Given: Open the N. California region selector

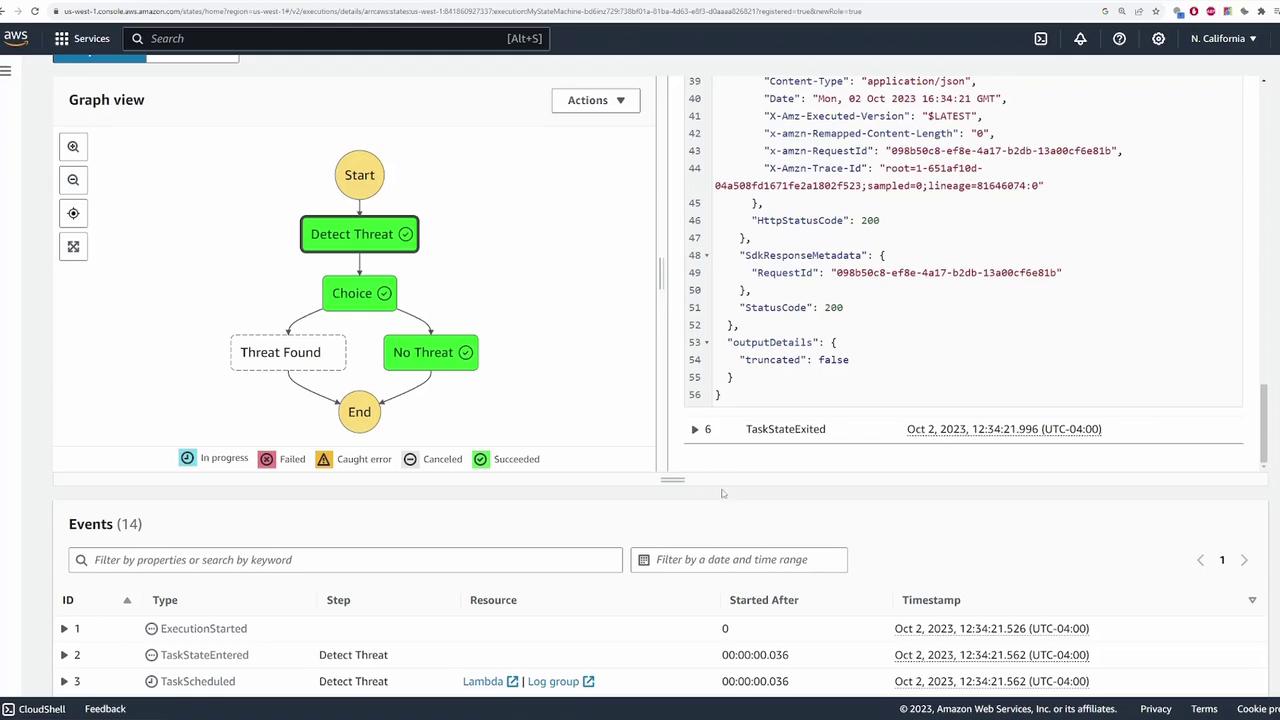Looking at the screenshot, I should [x=1223, y=39].
